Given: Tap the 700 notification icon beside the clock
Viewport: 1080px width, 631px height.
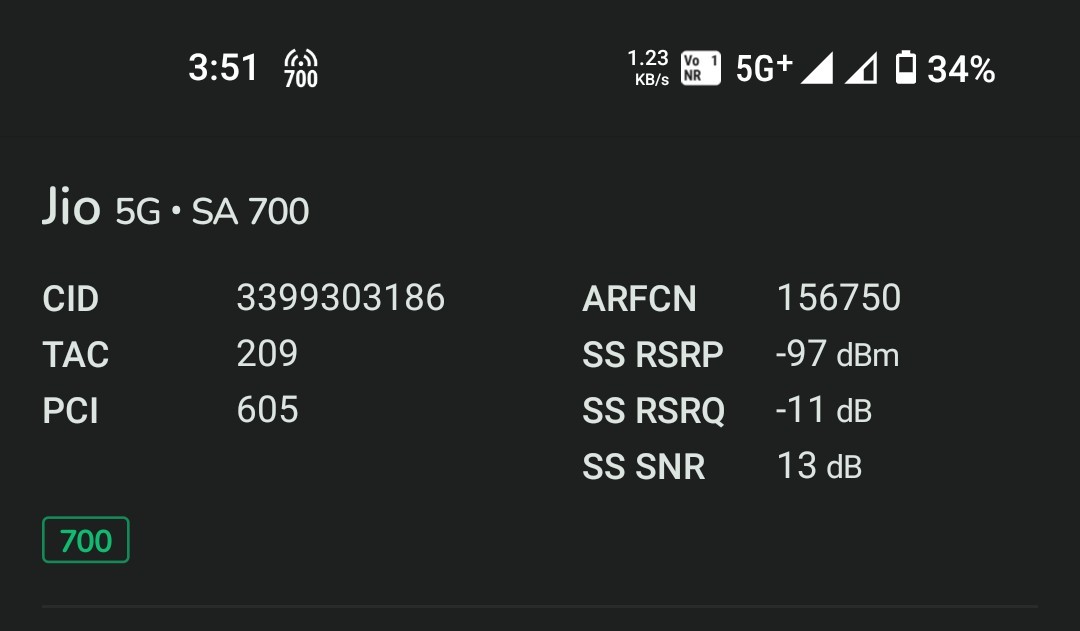Looking at the screenshot, I should pyautogui.click(x=300, y=68).
